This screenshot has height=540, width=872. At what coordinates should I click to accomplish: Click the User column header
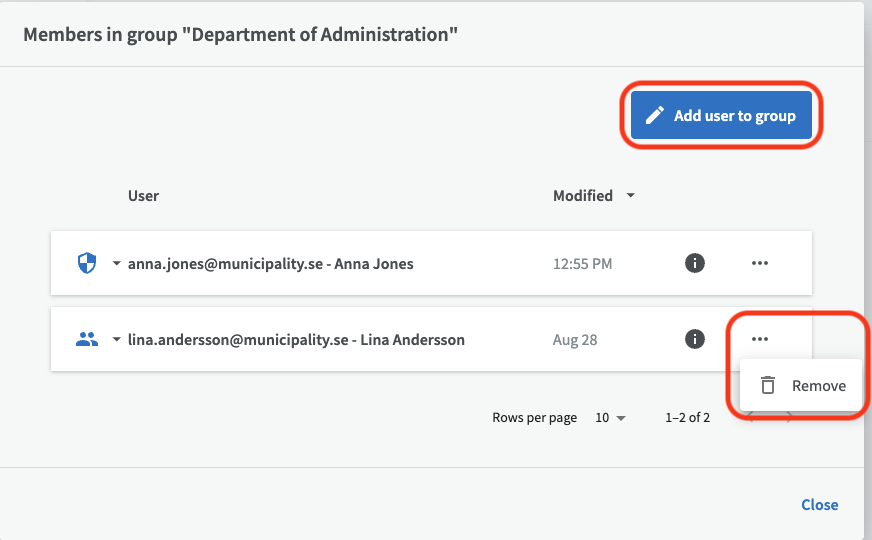pos(143,196)
